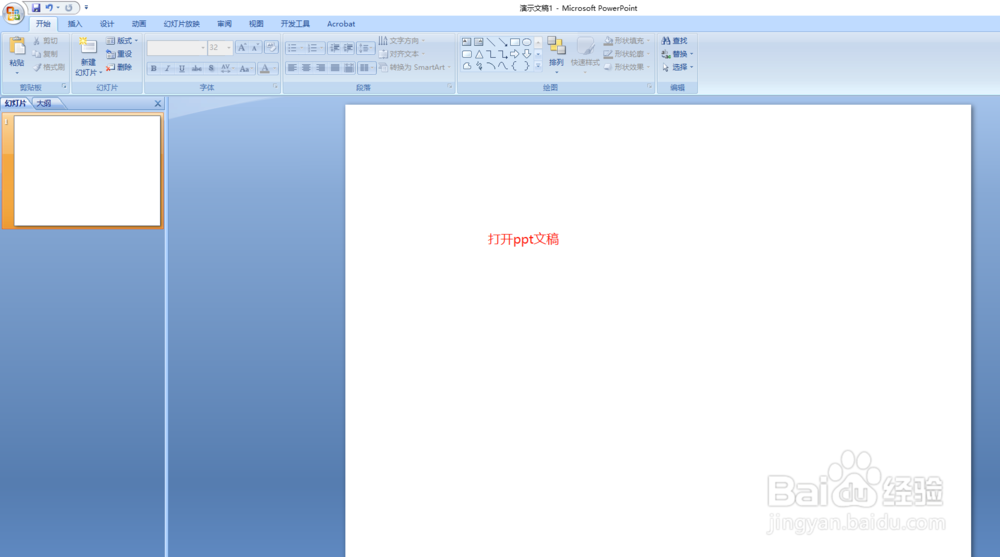The width and height of the screenshot is (1000, 557).
Task: Open the change case Aa dropdown
Action: click(x=245, y=68)
